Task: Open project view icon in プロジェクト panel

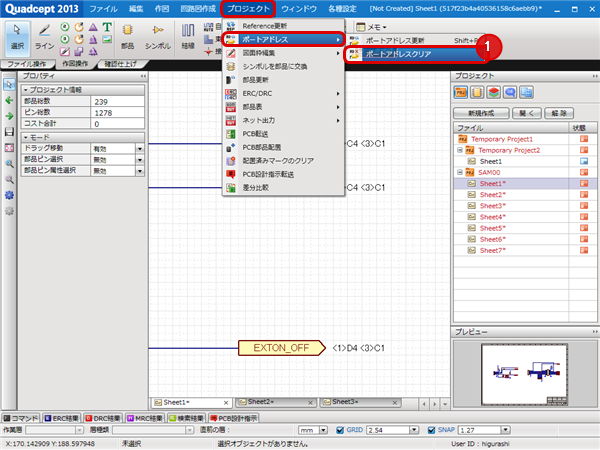Action: pyautogui.click(x=461, y=92)
